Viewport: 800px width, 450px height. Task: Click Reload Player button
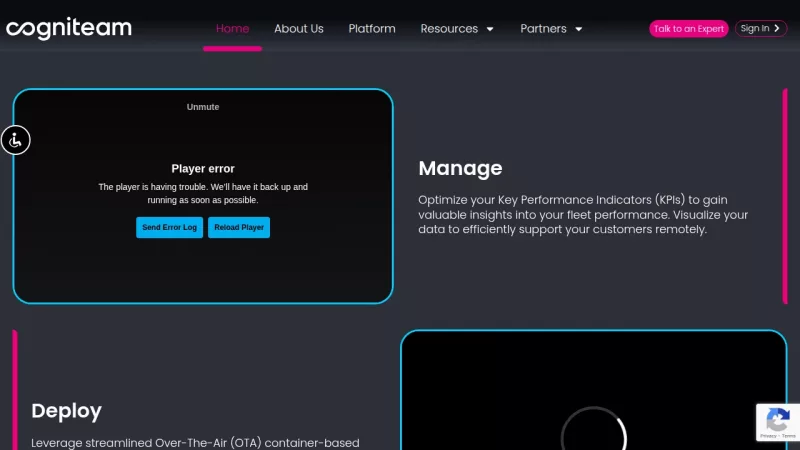point(239,228)
